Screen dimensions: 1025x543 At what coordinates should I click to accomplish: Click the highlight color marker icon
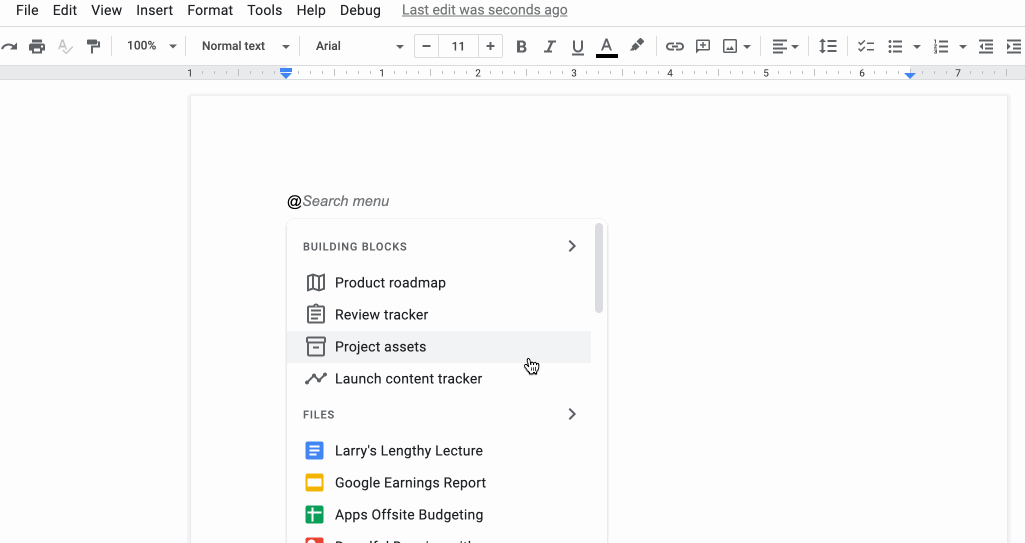click(637, 46)
